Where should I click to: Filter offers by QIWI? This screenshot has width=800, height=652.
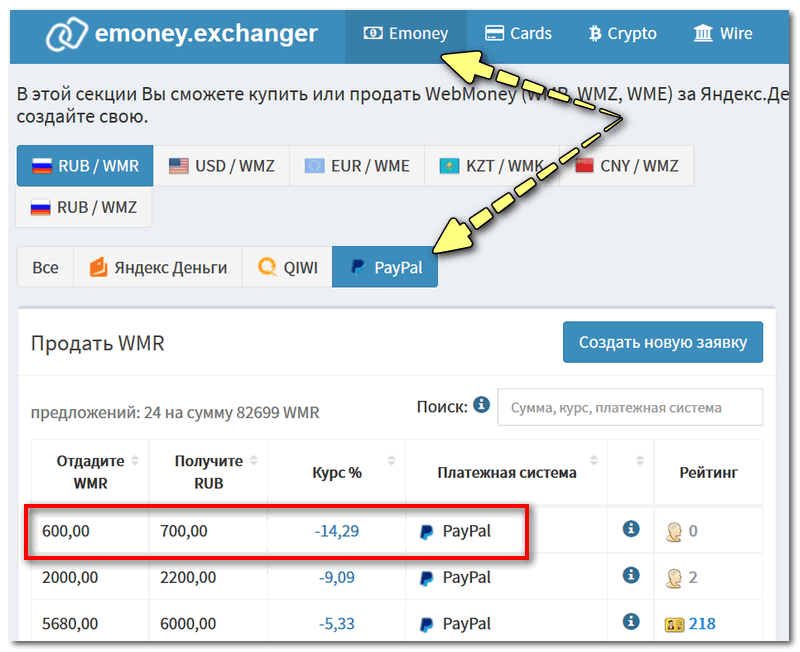(287, 267)
